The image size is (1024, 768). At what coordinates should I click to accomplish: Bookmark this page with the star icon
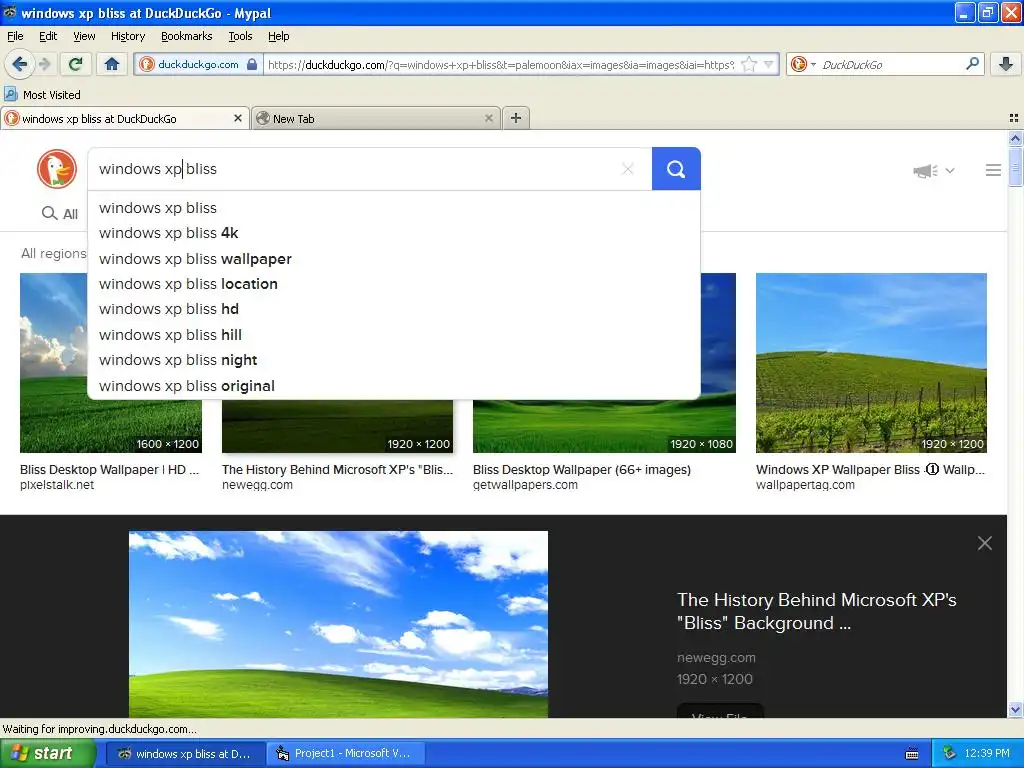coord(749,64)
